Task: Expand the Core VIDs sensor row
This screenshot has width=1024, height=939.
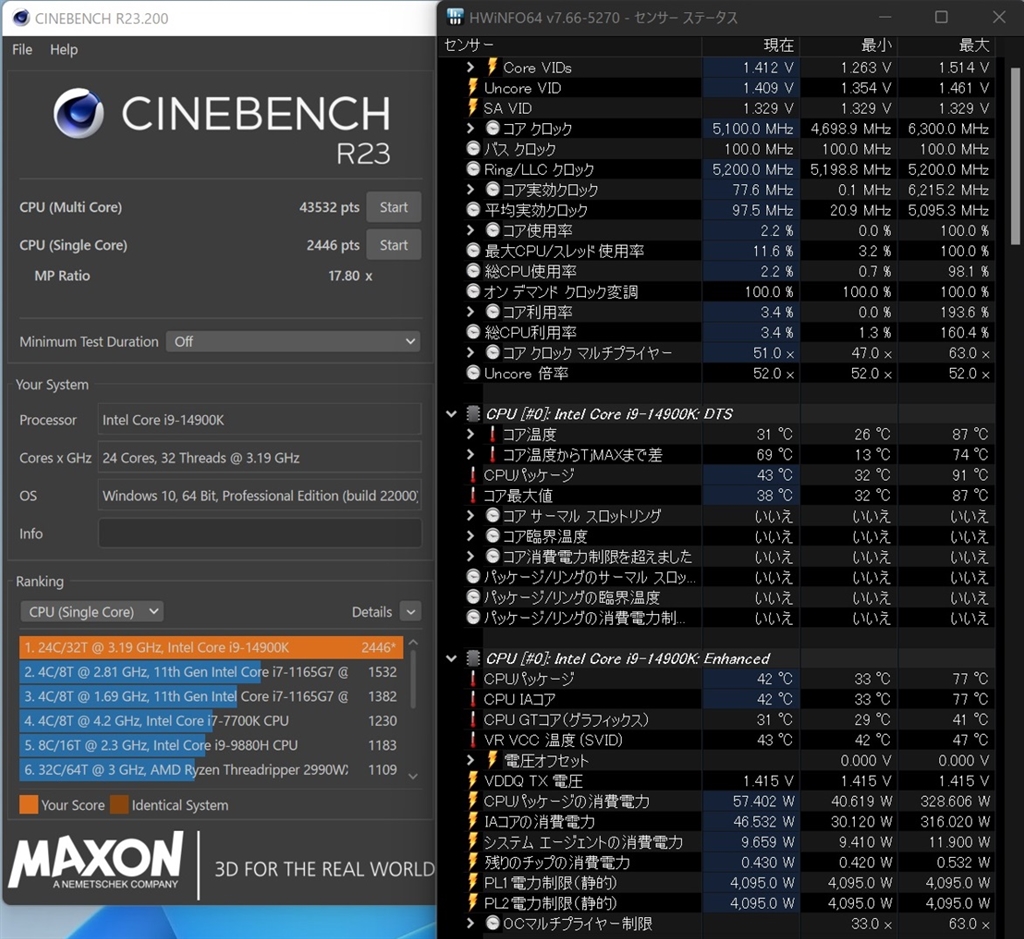Action: (471, 68)
